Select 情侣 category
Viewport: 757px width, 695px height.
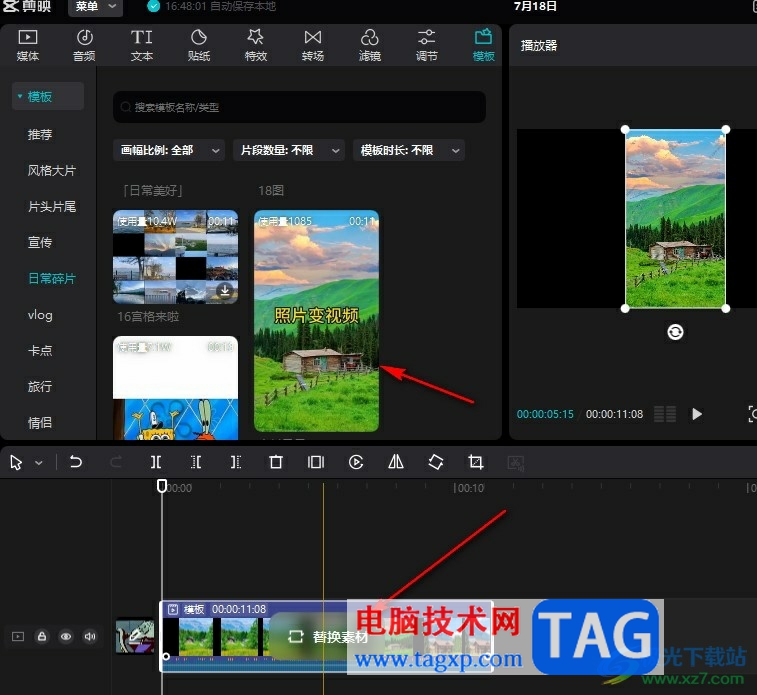40,423
